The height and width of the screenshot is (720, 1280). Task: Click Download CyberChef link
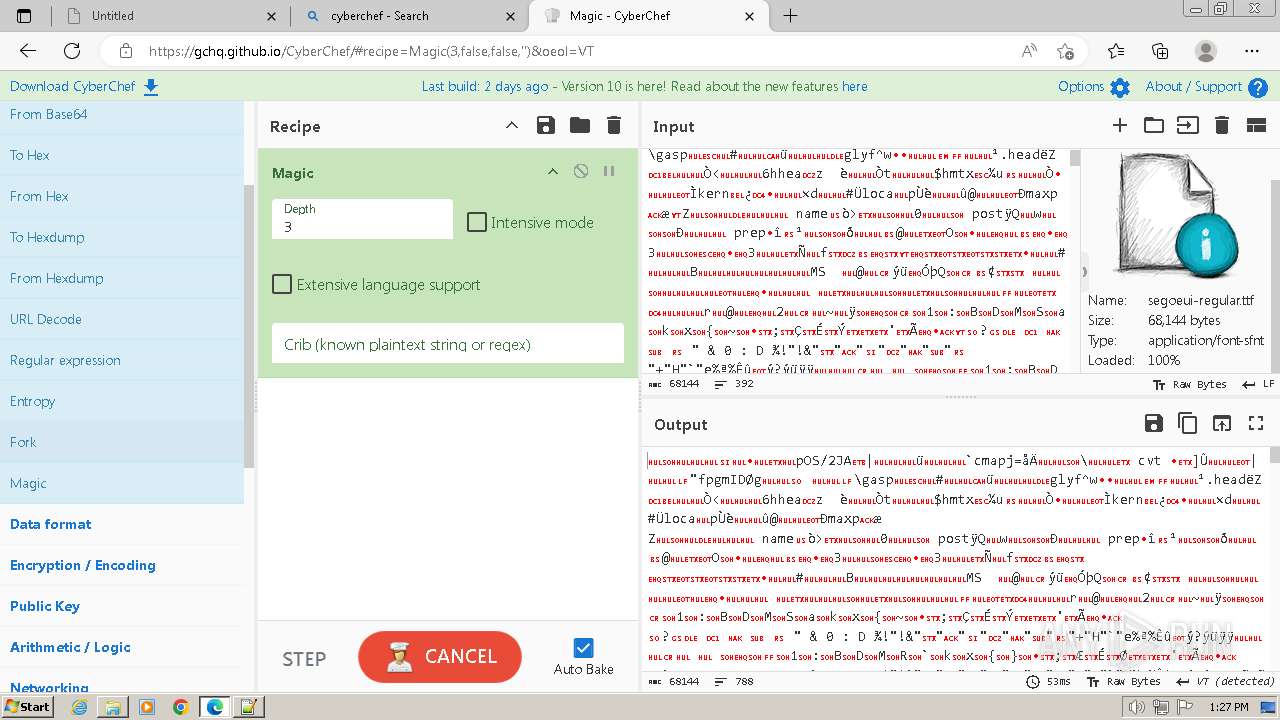point(84,87)
